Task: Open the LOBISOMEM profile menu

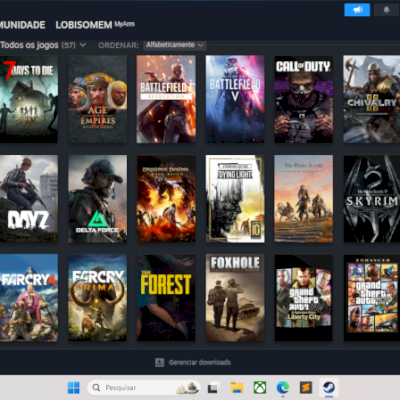Action: coord(84,25)
